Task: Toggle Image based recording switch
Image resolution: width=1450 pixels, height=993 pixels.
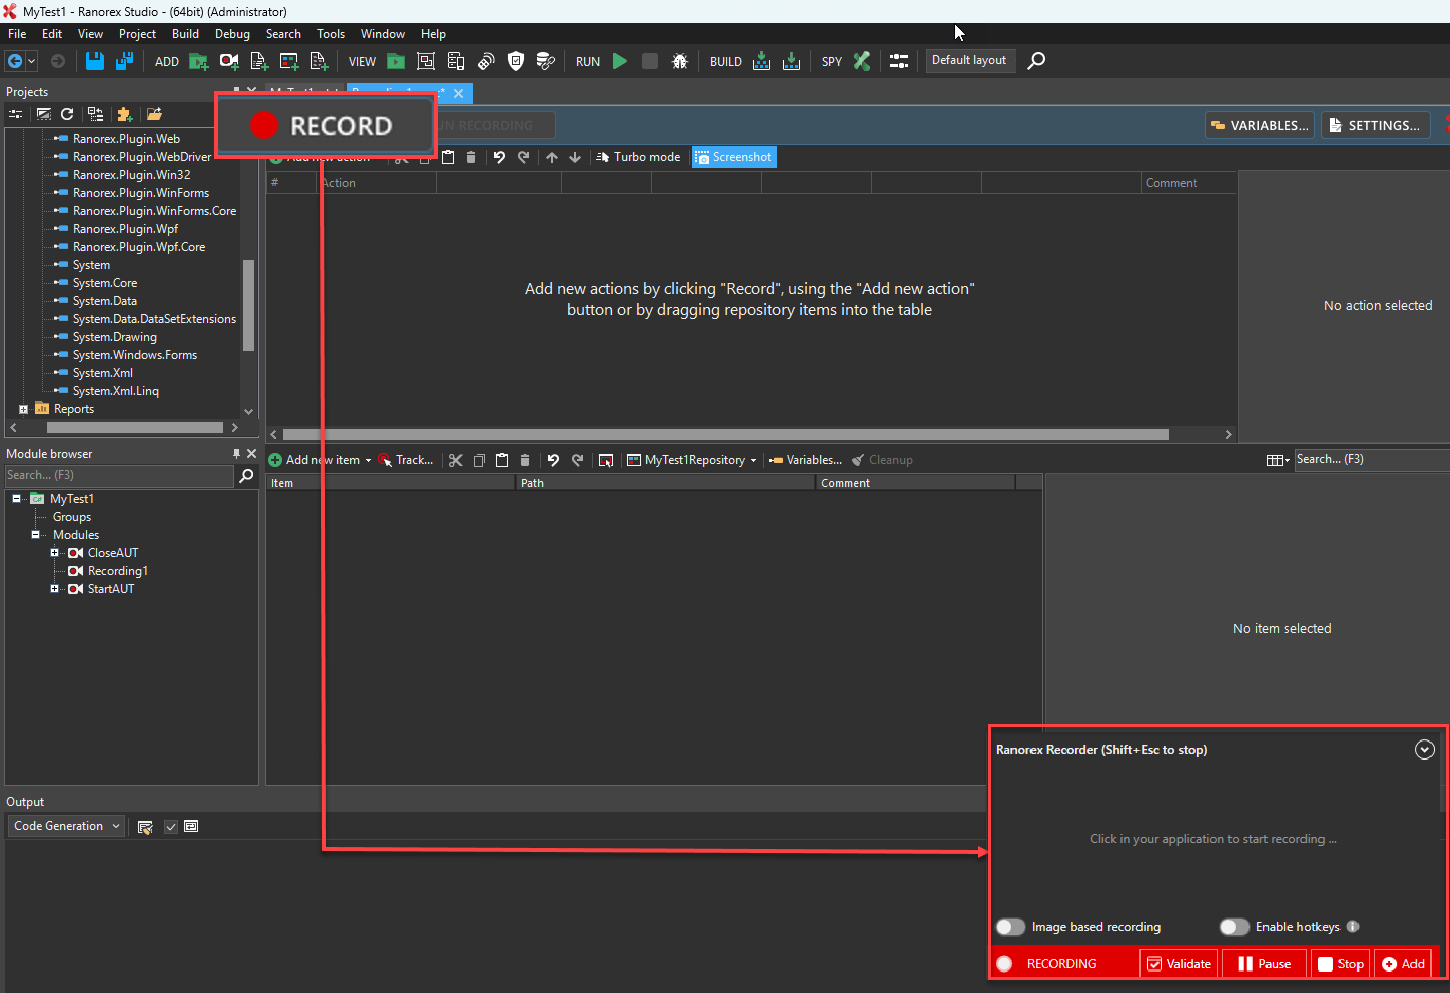Action: pyautogui.click(x=1011, y=927)
